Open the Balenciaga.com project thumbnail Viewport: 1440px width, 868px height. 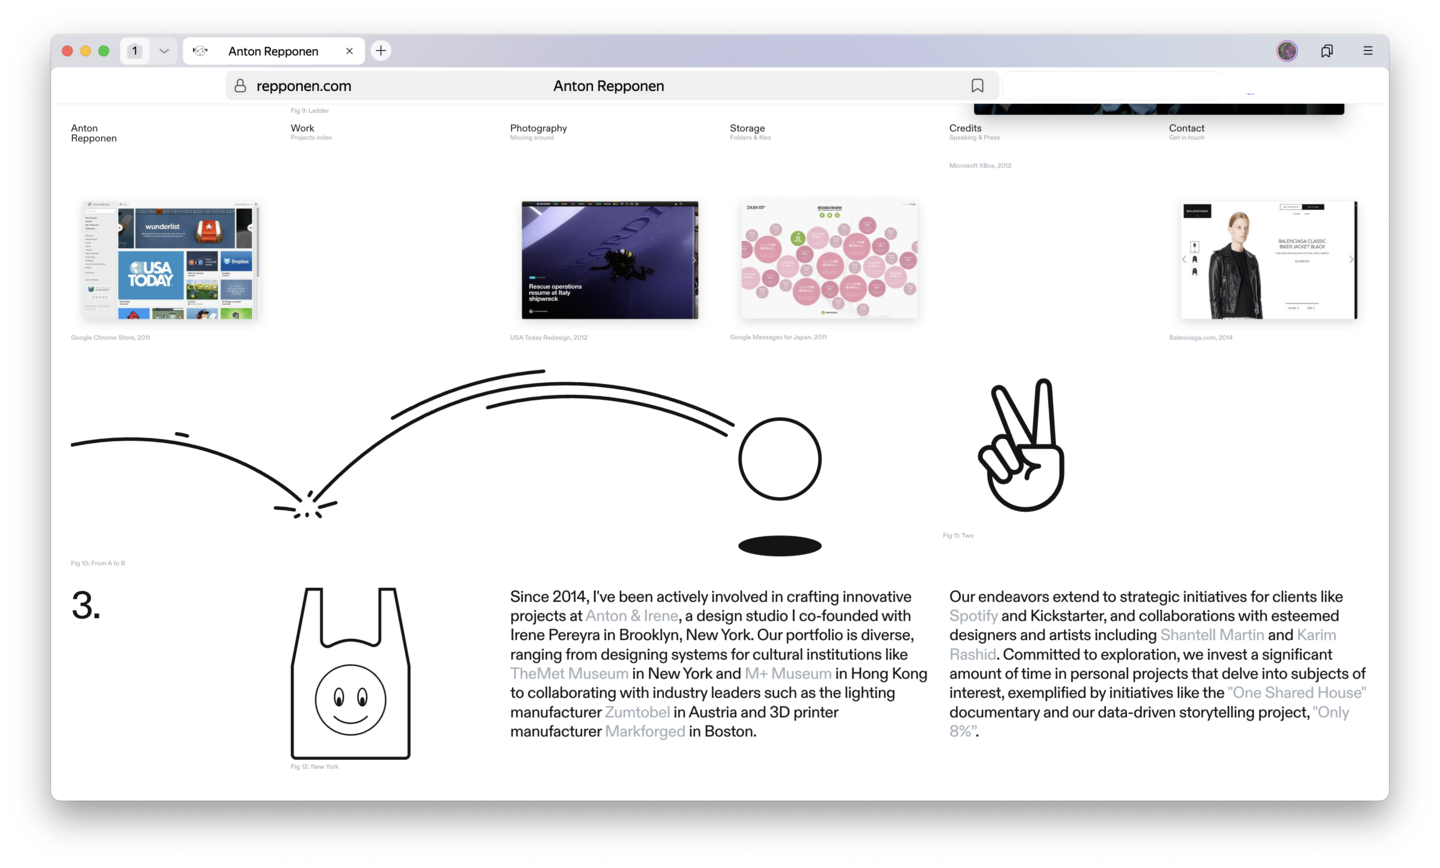tap(1269, 260)
